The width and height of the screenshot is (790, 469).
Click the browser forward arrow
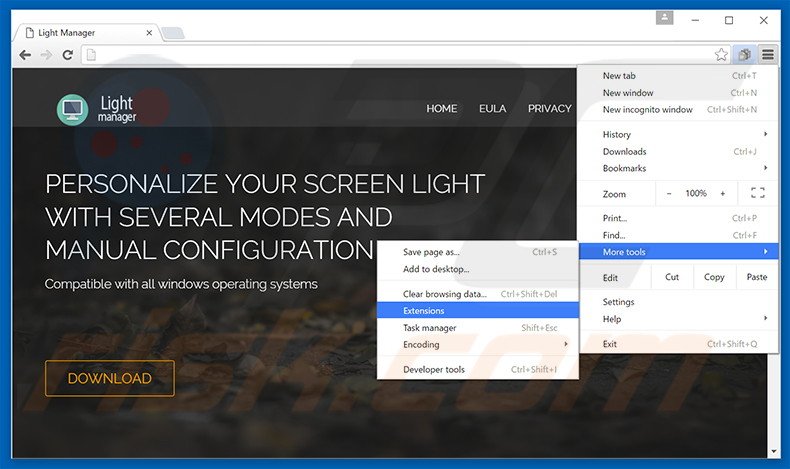[46, 55]
